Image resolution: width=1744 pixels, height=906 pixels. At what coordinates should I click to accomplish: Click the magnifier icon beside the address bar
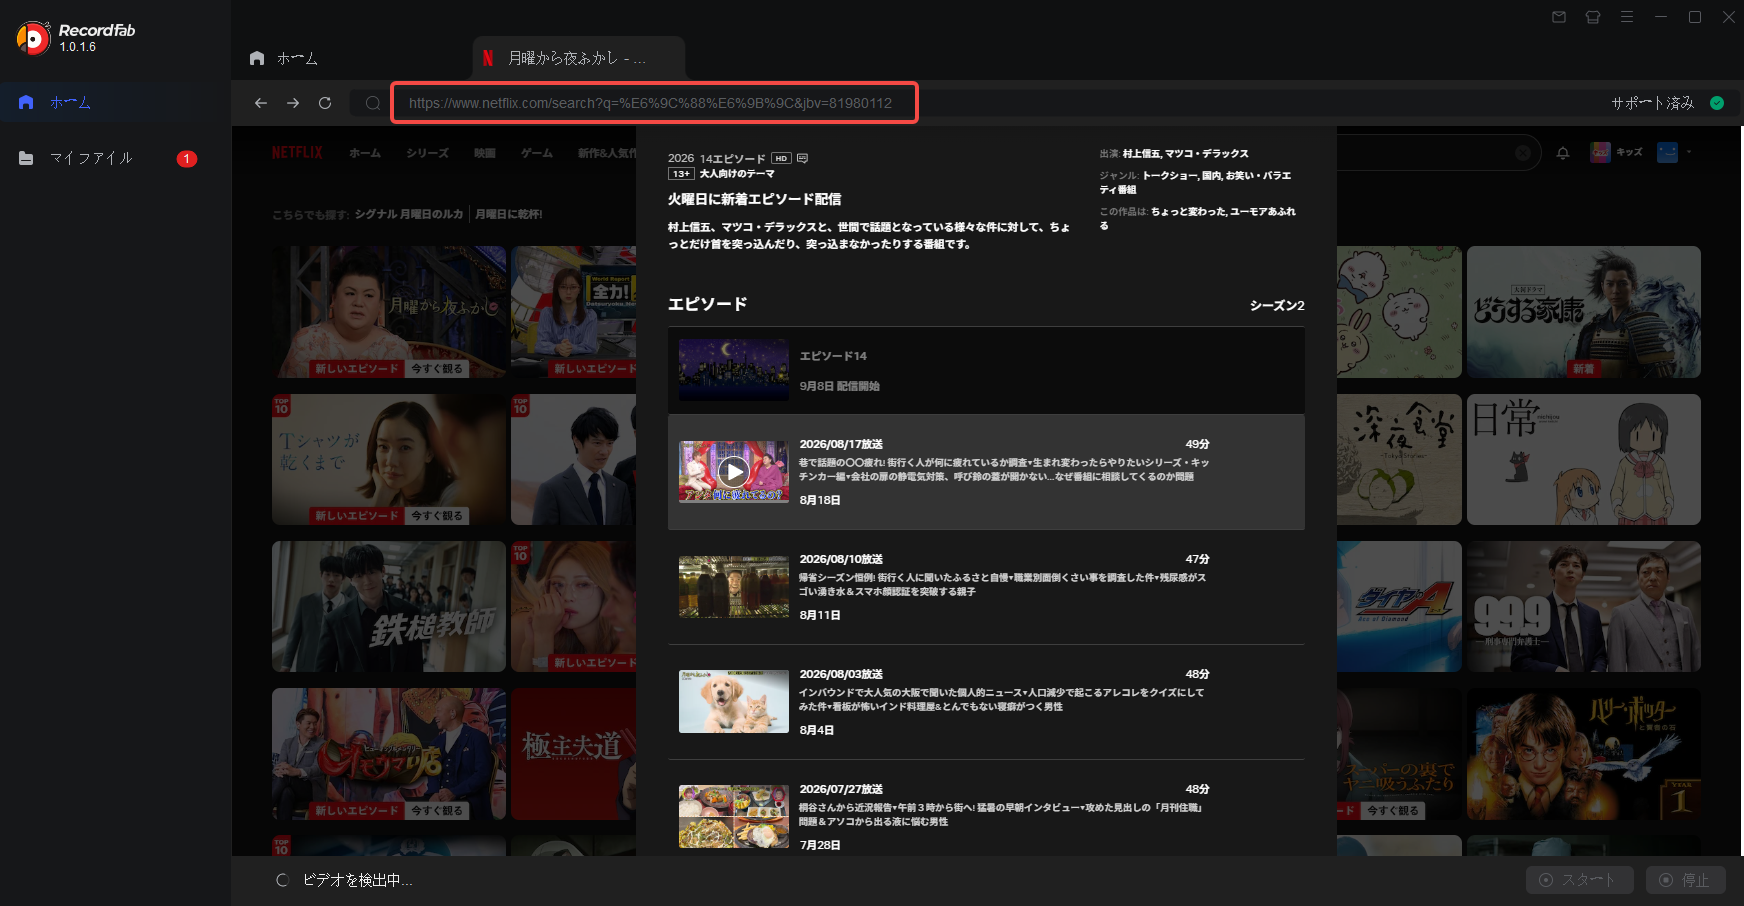pyautogui.click(x=373, y=103)
